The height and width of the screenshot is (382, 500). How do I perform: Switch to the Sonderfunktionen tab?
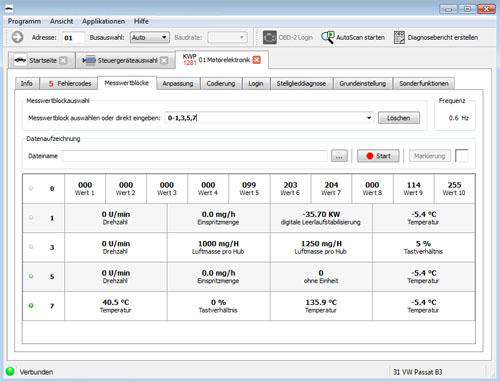[x=424, y=83]
